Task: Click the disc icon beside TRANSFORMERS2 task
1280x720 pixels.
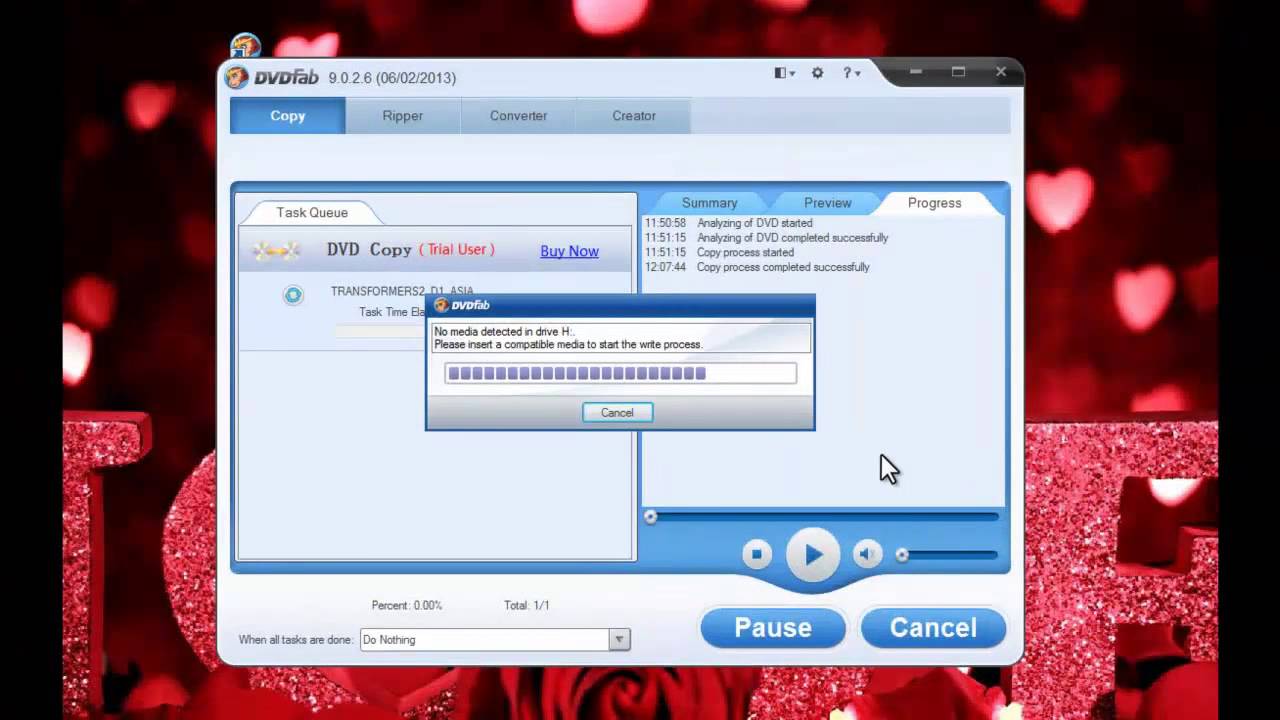Action: (293, 295)
